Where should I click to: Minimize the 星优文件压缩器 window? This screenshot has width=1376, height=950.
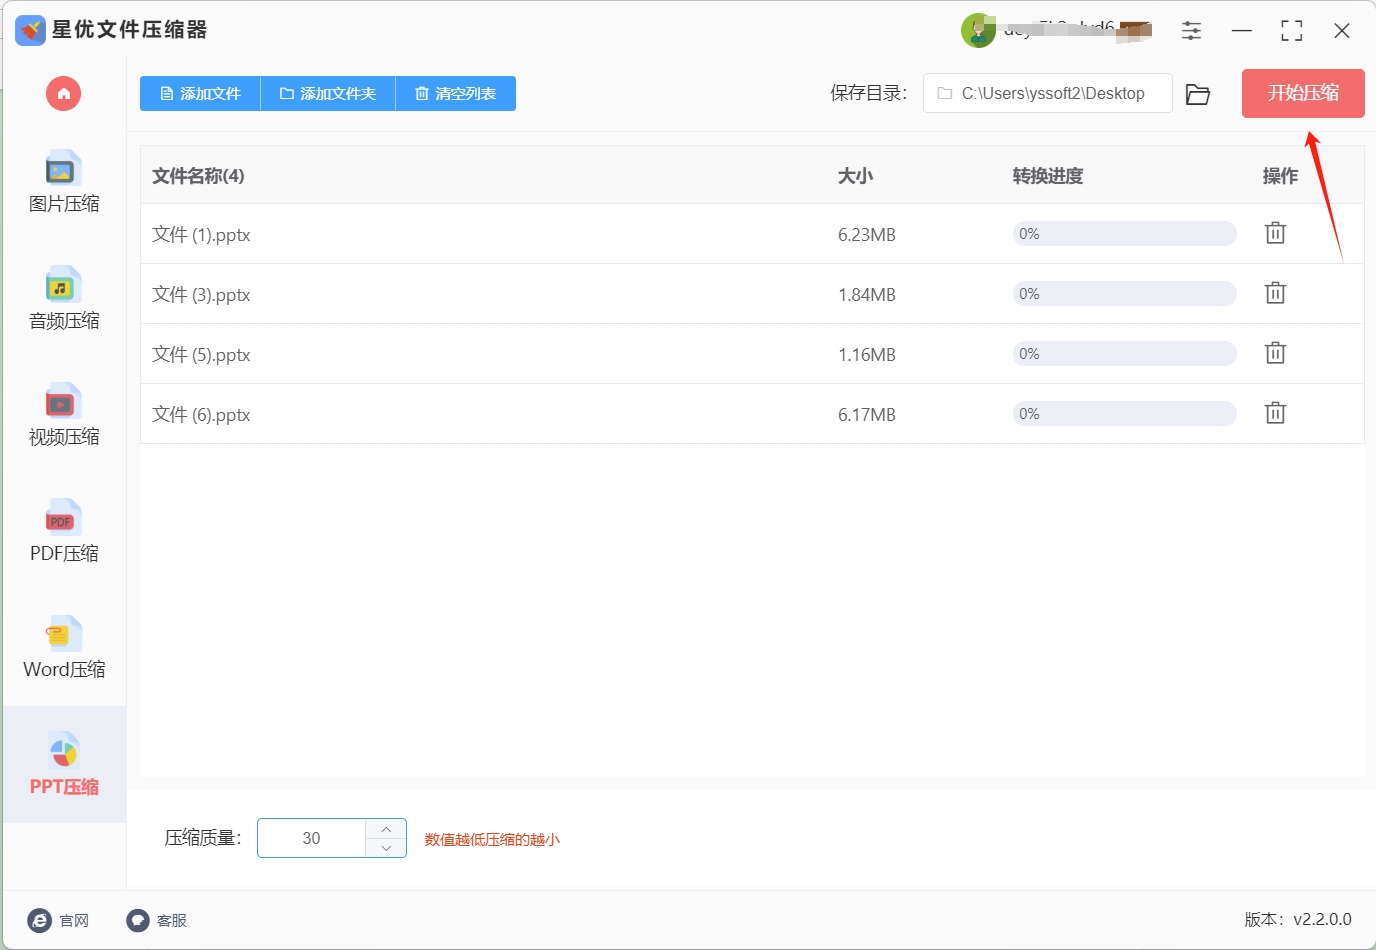pyautogui.click(x=1242, y=31)
